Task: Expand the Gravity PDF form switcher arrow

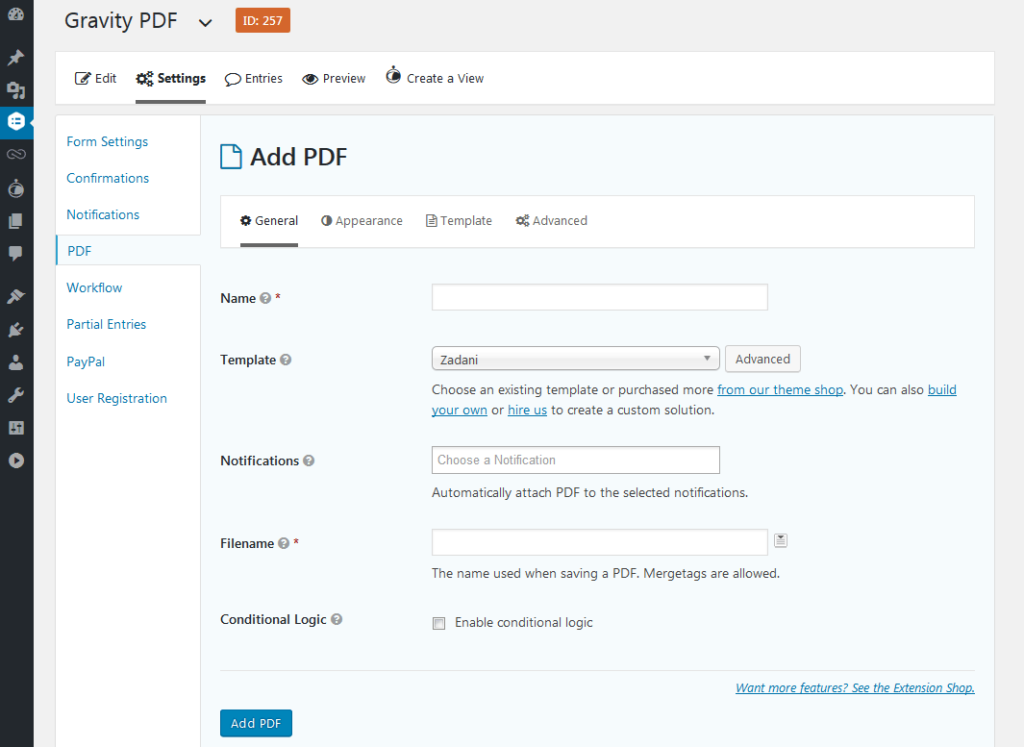Action: [205, 23]
